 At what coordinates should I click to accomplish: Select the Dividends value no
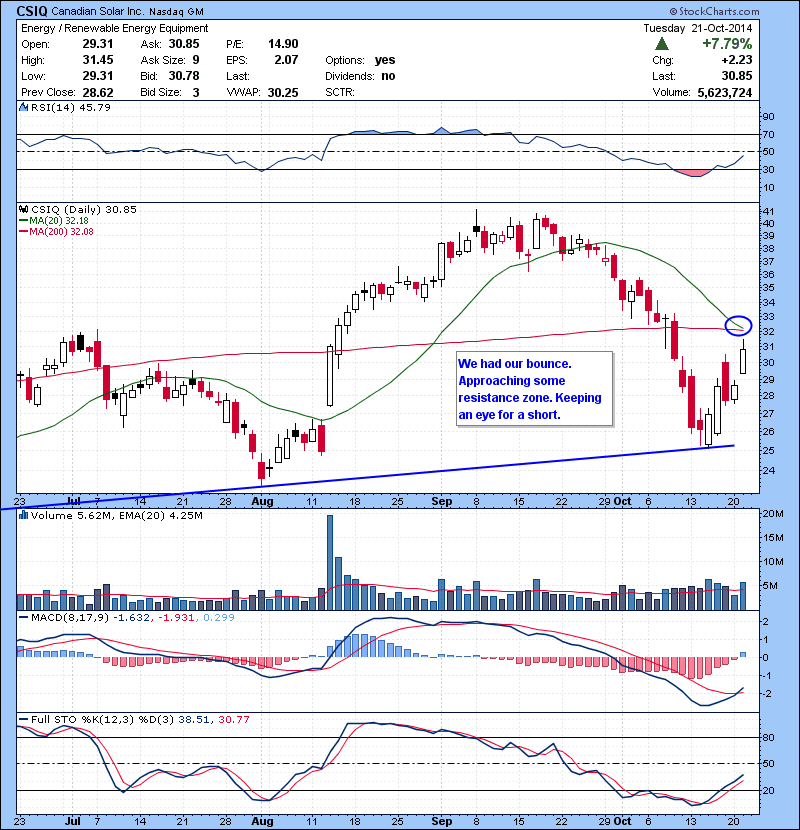388,76
